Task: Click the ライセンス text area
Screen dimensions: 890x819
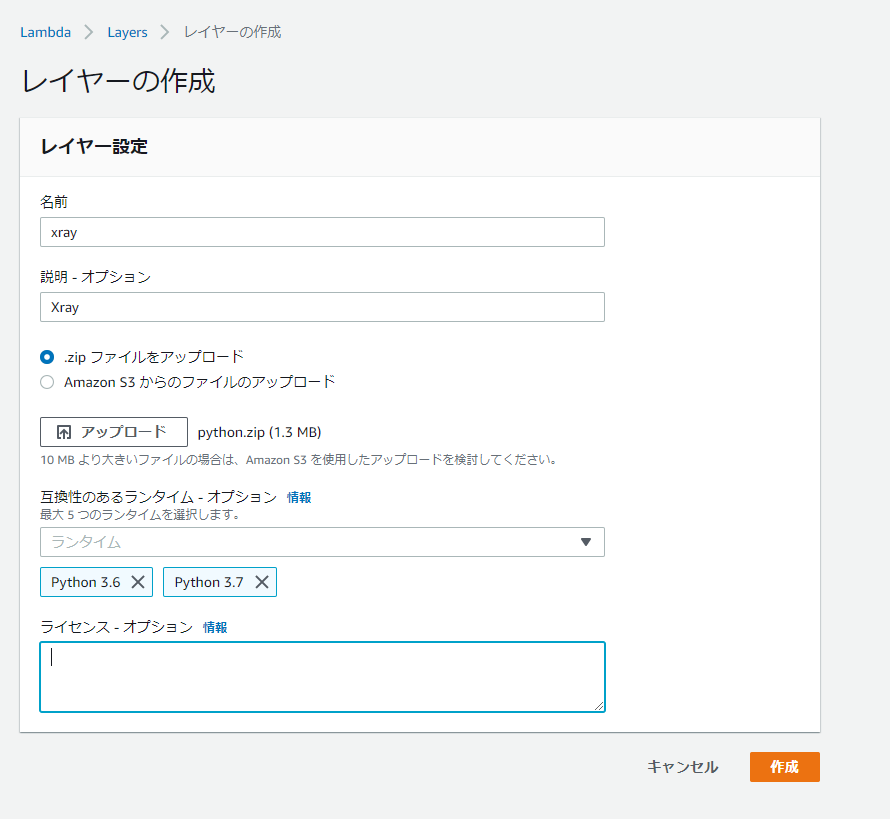Action: coord(322,677)
